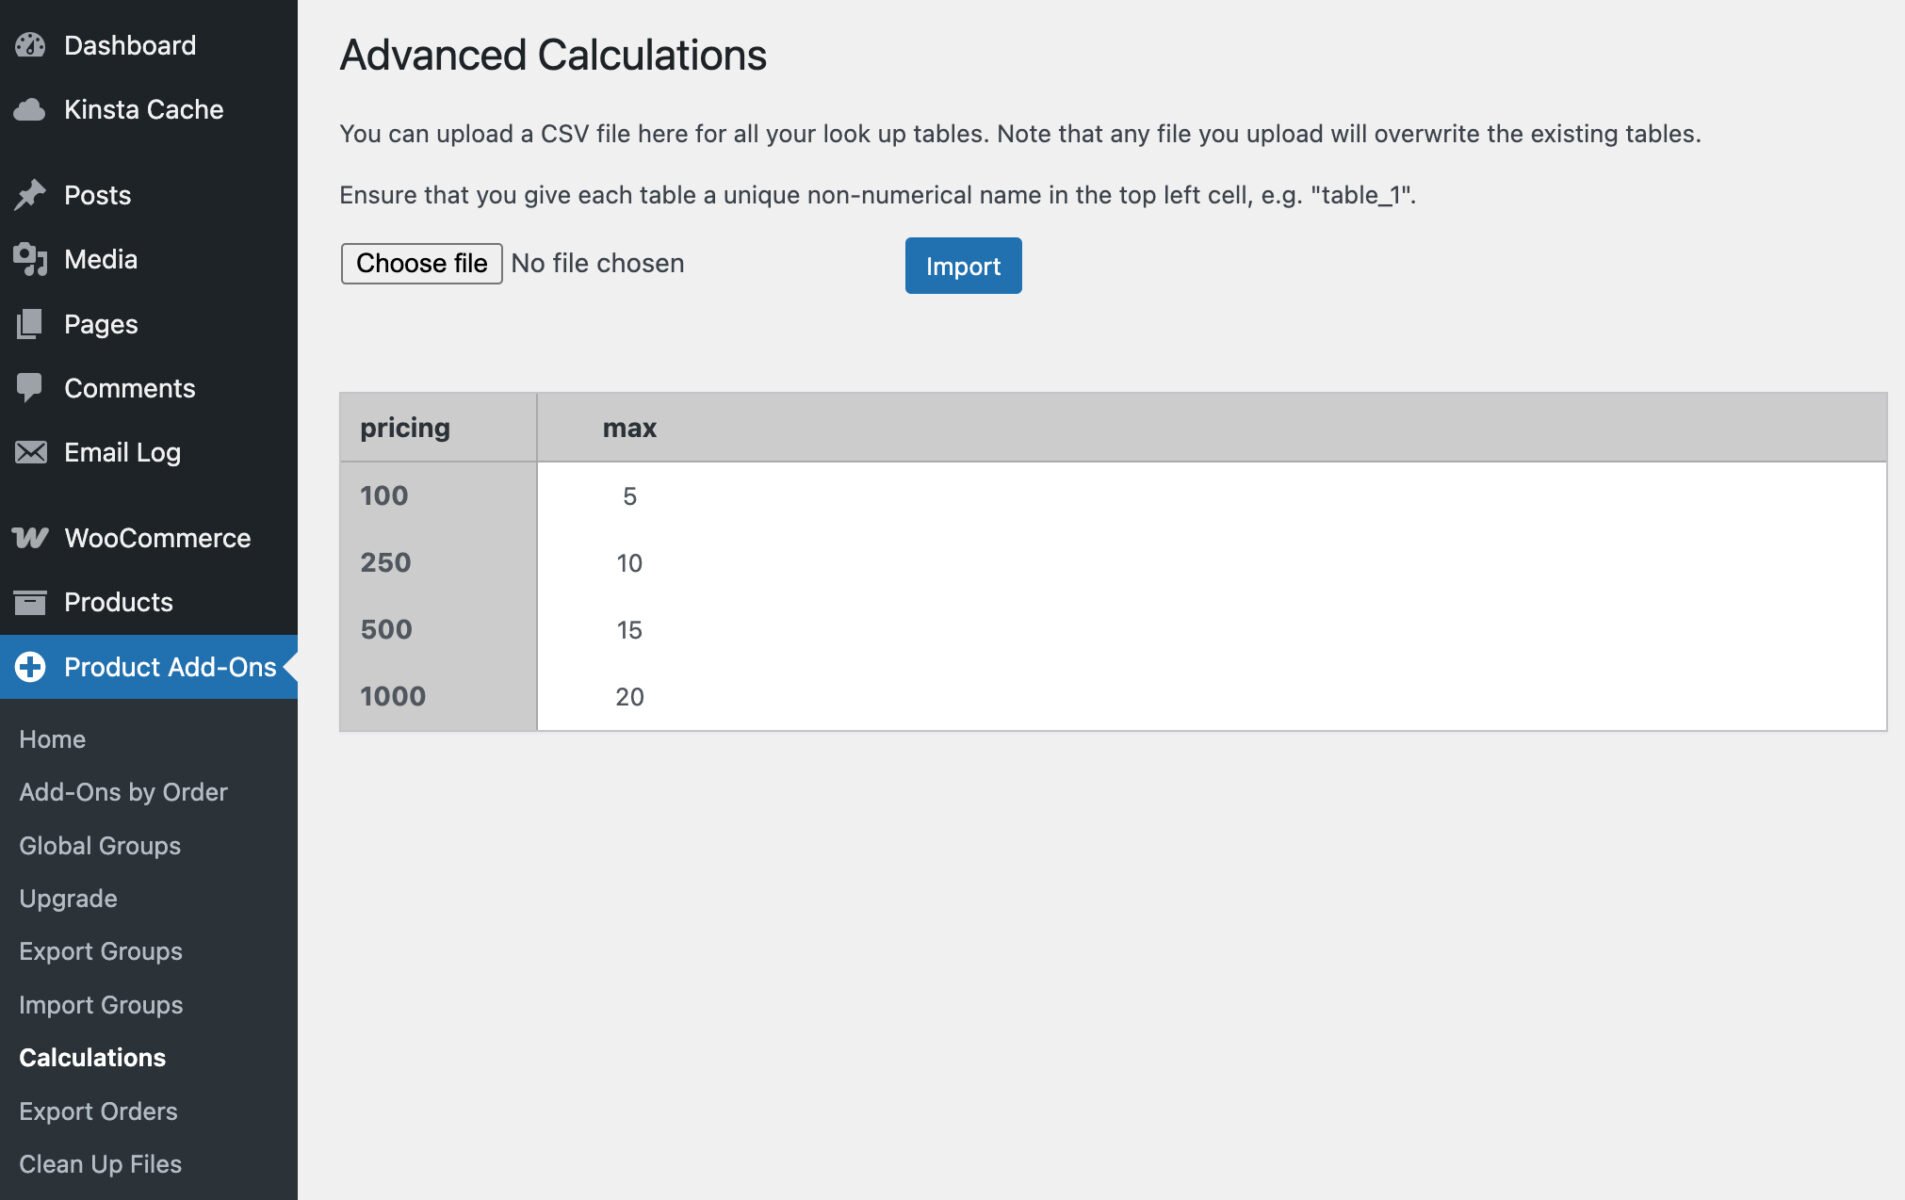The image size is (1905, 1200).
Task: Click the 'pricing' table header cell
Action: pos(438,427)
